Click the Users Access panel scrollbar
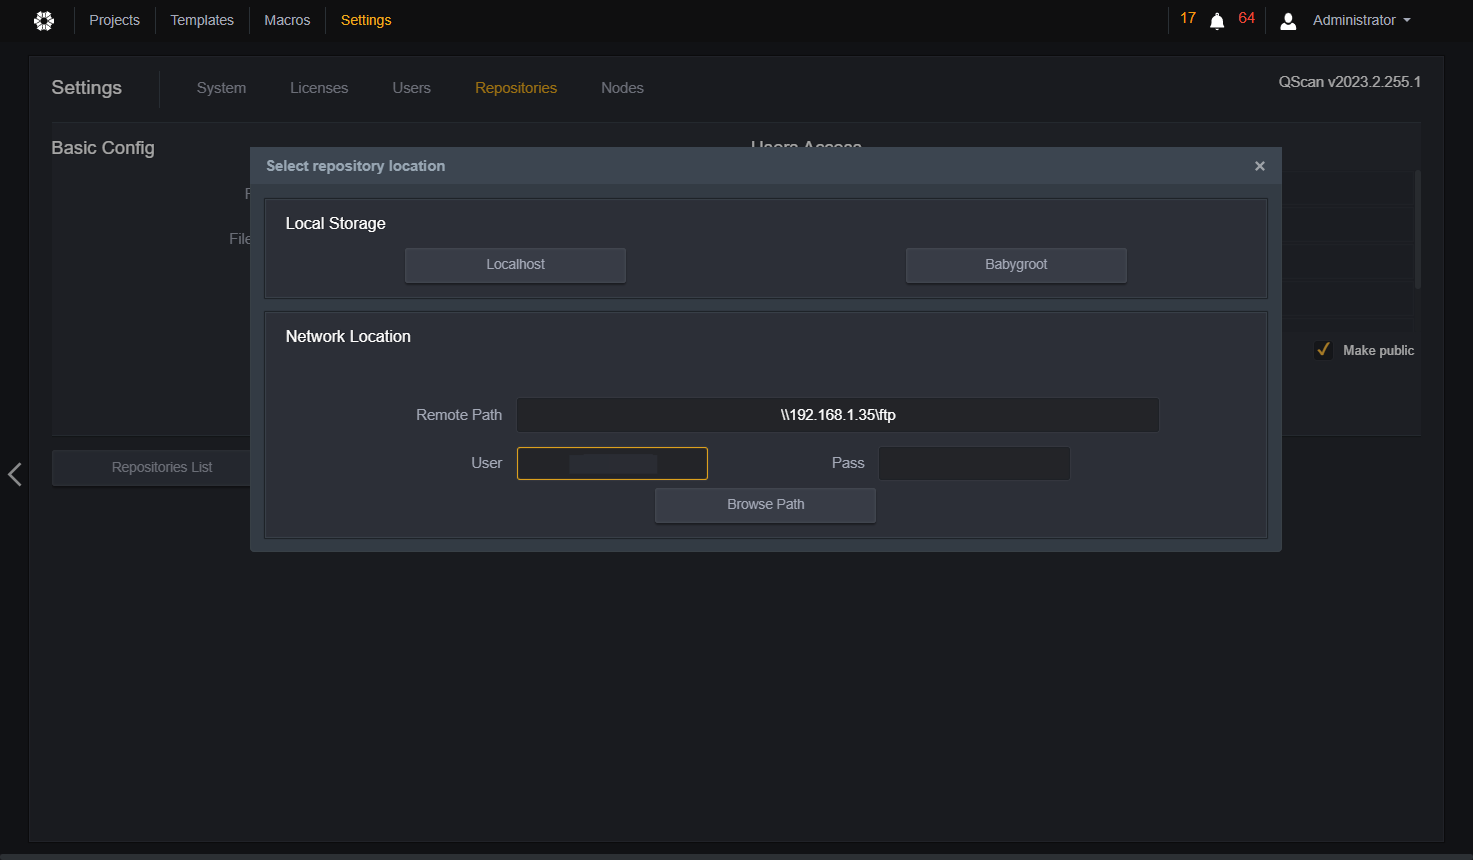The height and width of the screenshot is (860, 1473). pos(1418,230)
